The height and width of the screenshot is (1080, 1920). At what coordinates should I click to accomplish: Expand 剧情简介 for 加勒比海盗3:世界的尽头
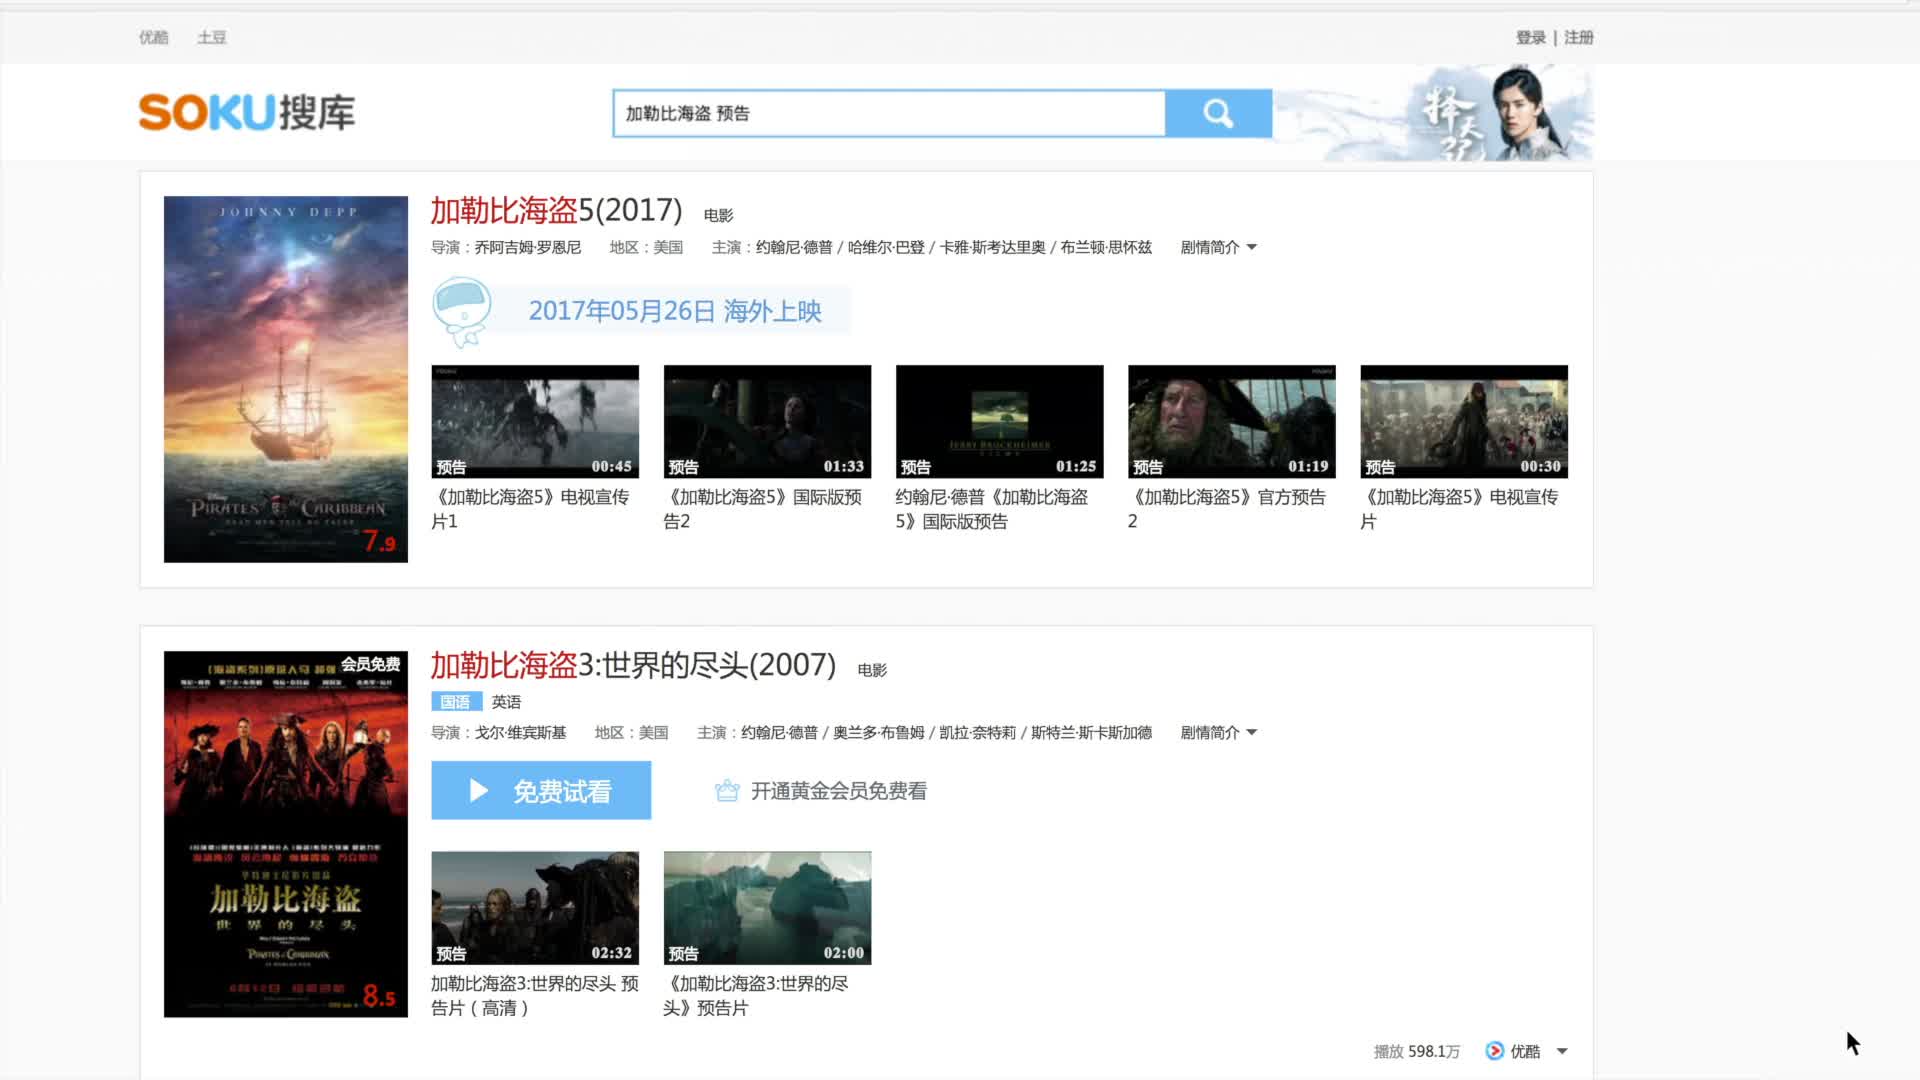click(x=1218, y=732)
